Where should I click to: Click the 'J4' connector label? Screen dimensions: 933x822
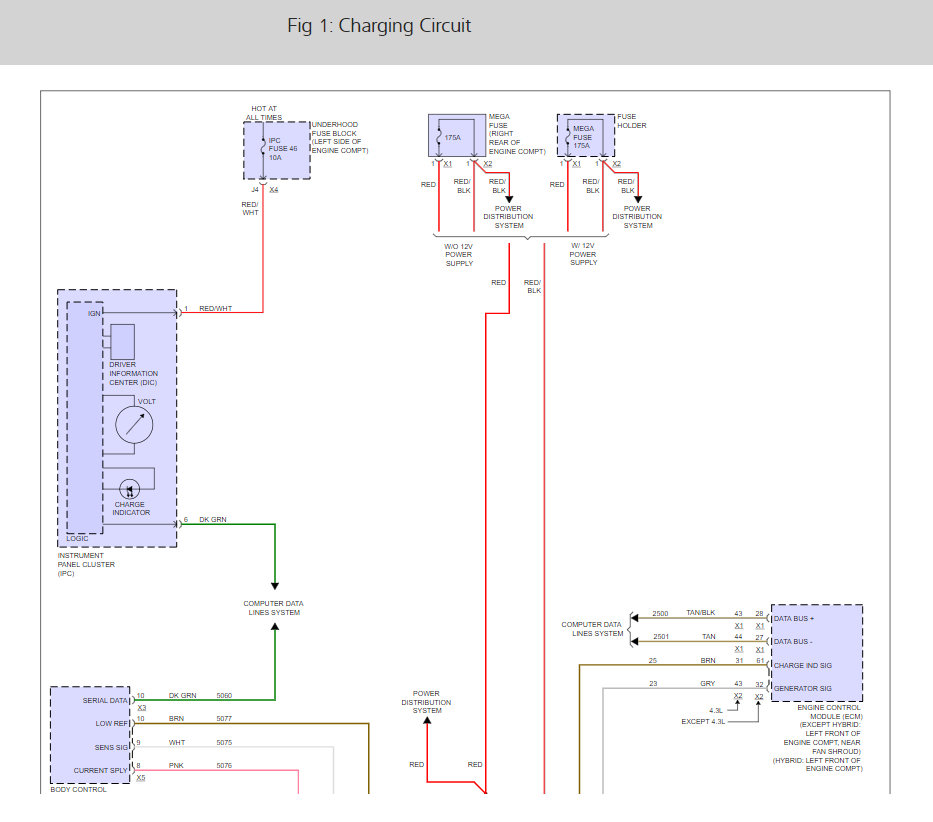point(255,189)
